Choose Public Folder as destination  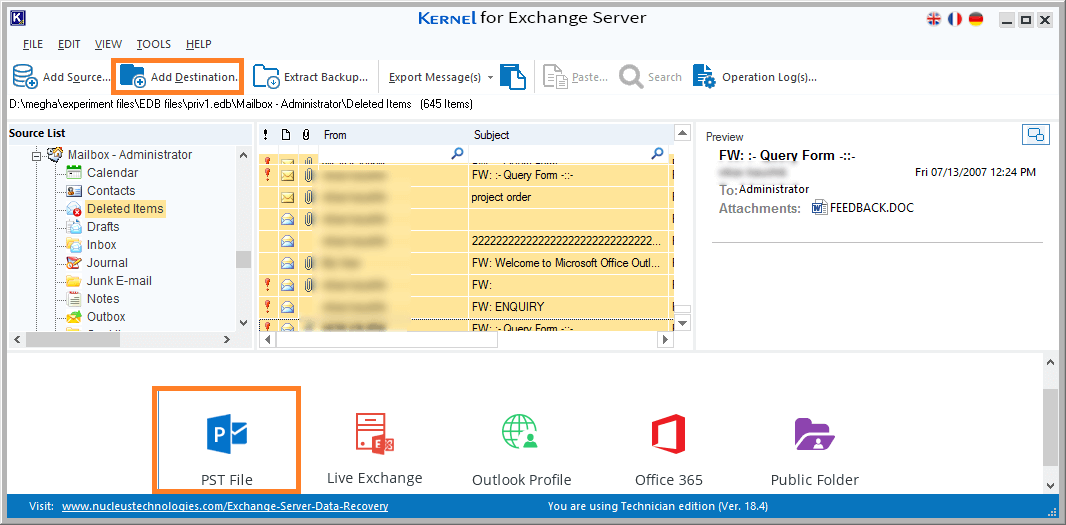click(814, 450)
